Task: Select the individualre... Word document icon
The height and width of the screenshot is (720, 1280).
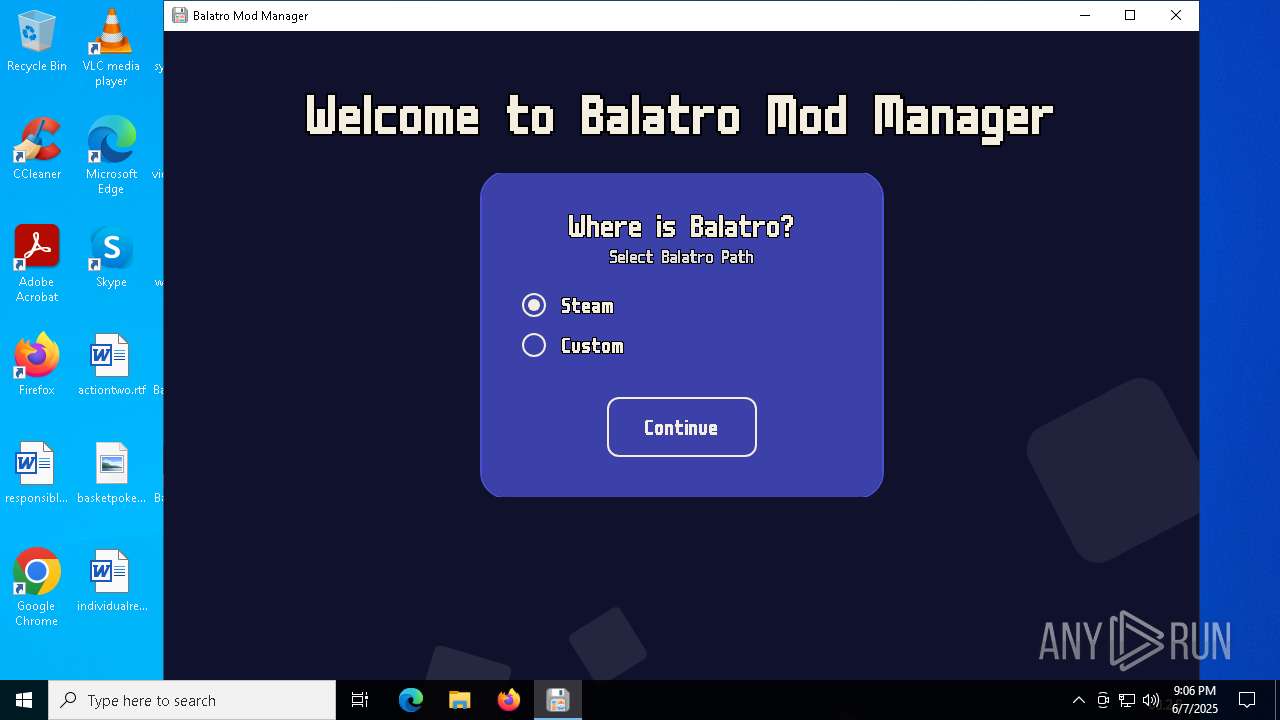Action: (x=111, y=581)
